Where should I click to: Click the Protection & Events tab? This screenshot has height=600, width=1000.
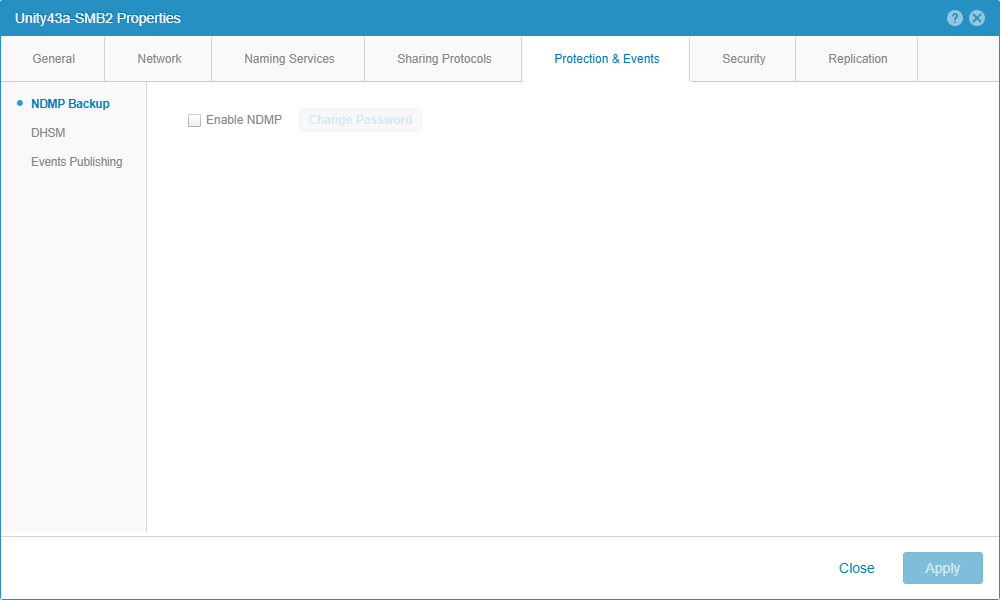[606, 59]
